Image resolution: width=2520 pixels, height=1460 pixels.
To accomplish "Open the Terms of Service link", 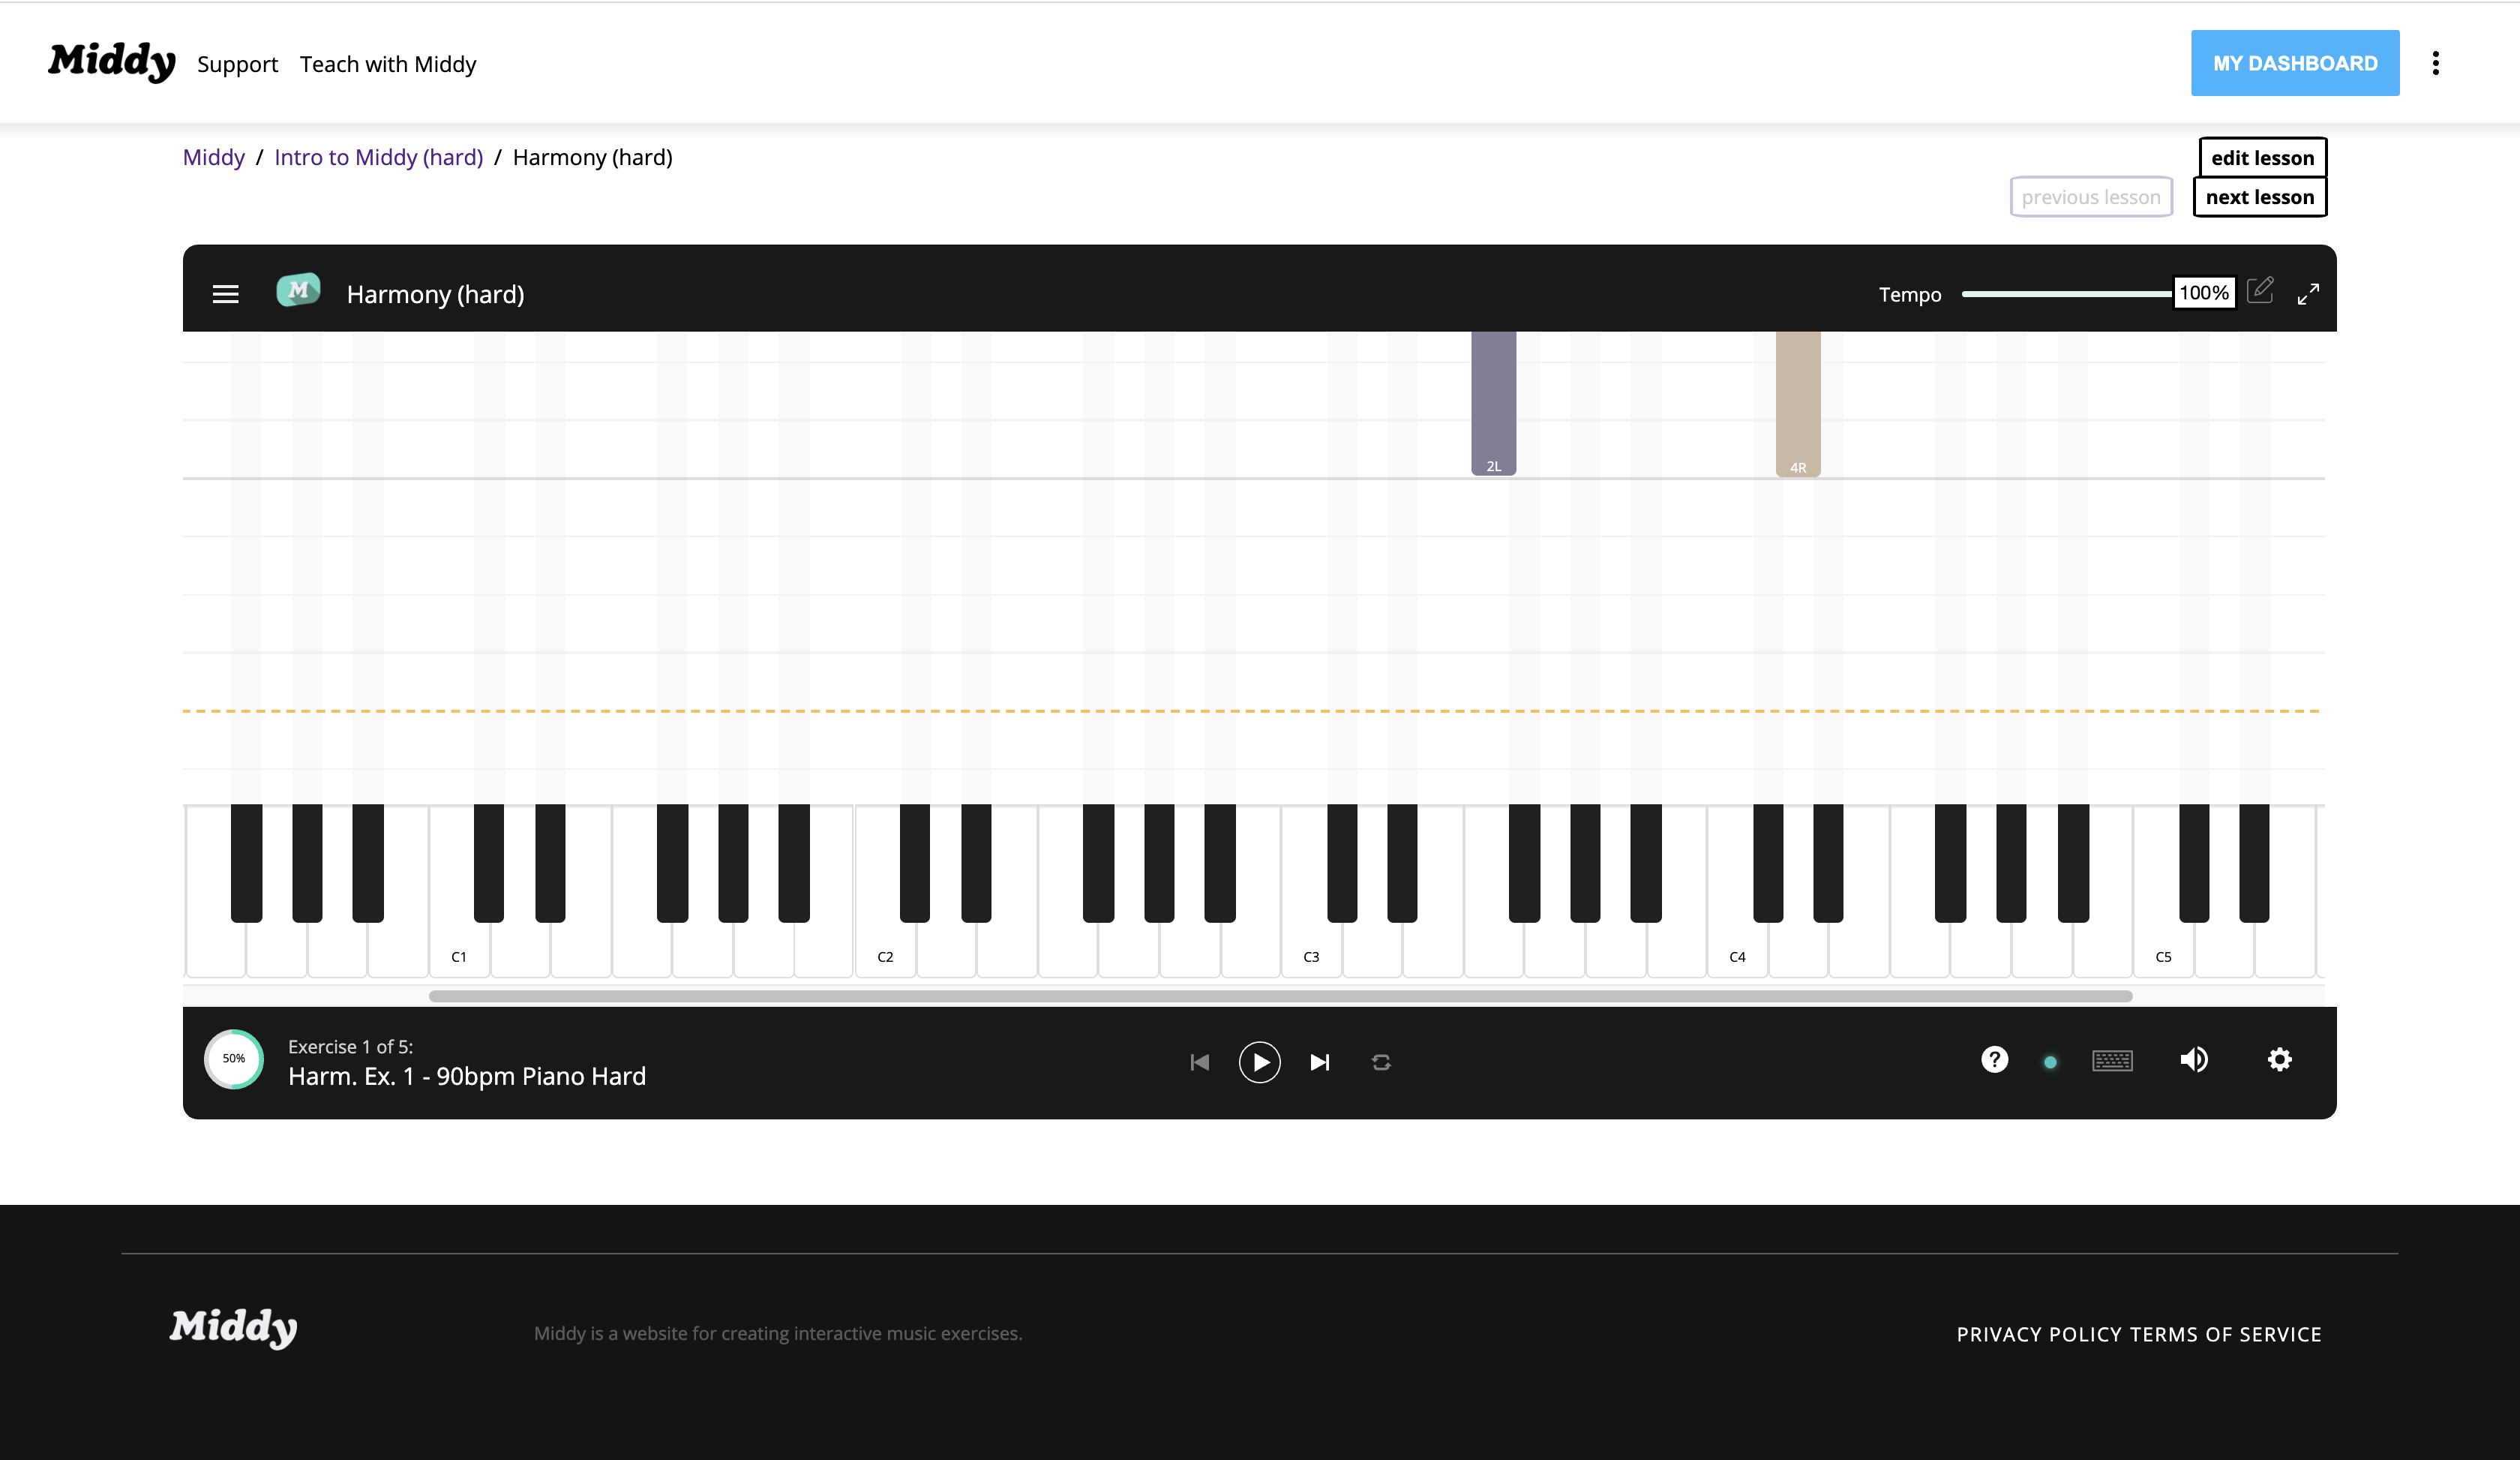I will click(2226, 1334).
